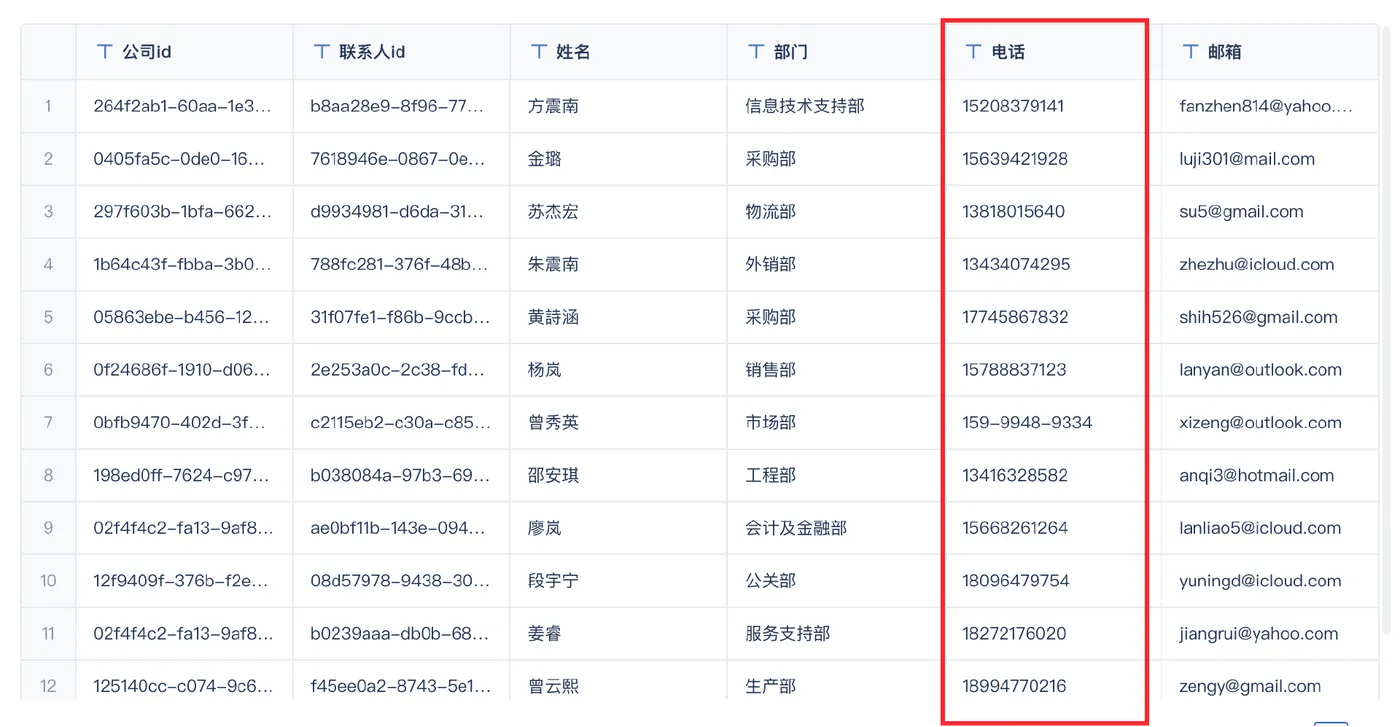Click phone number 13818015640
This screenshot has width=1400, height=727.
1014,212
